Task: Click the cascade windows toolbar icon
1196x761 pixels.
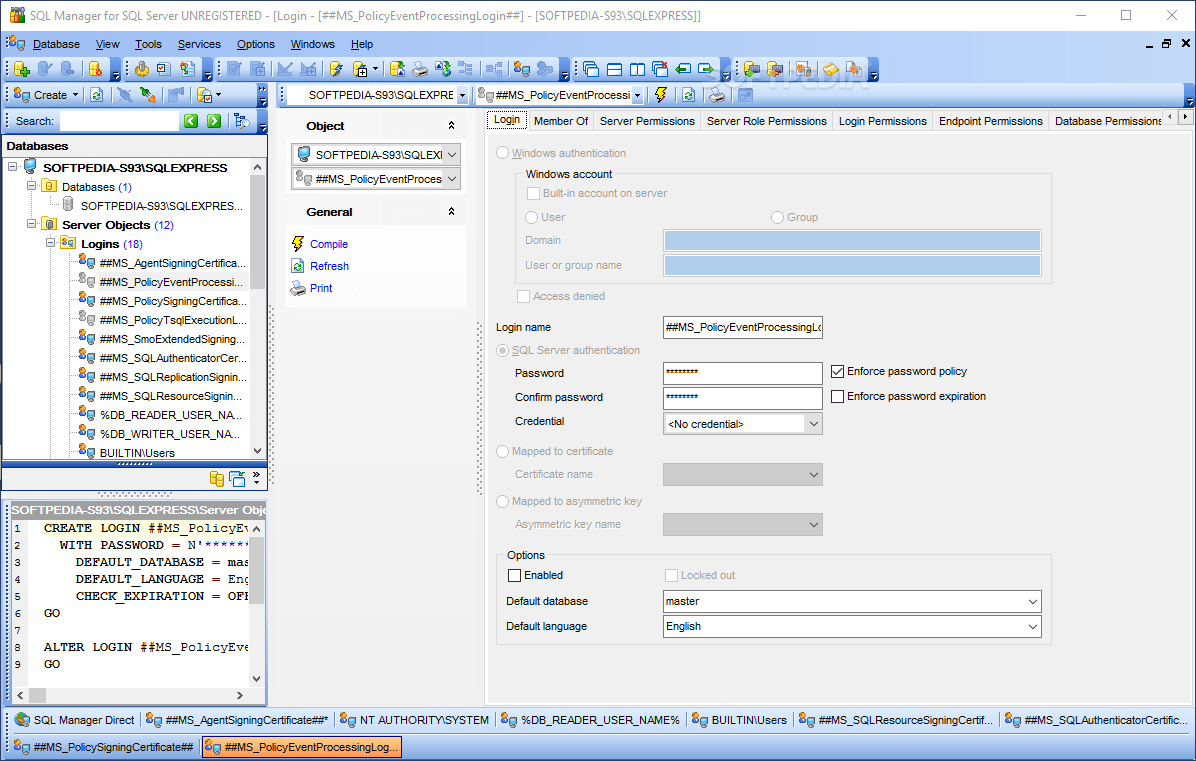Action: [590, 68]
